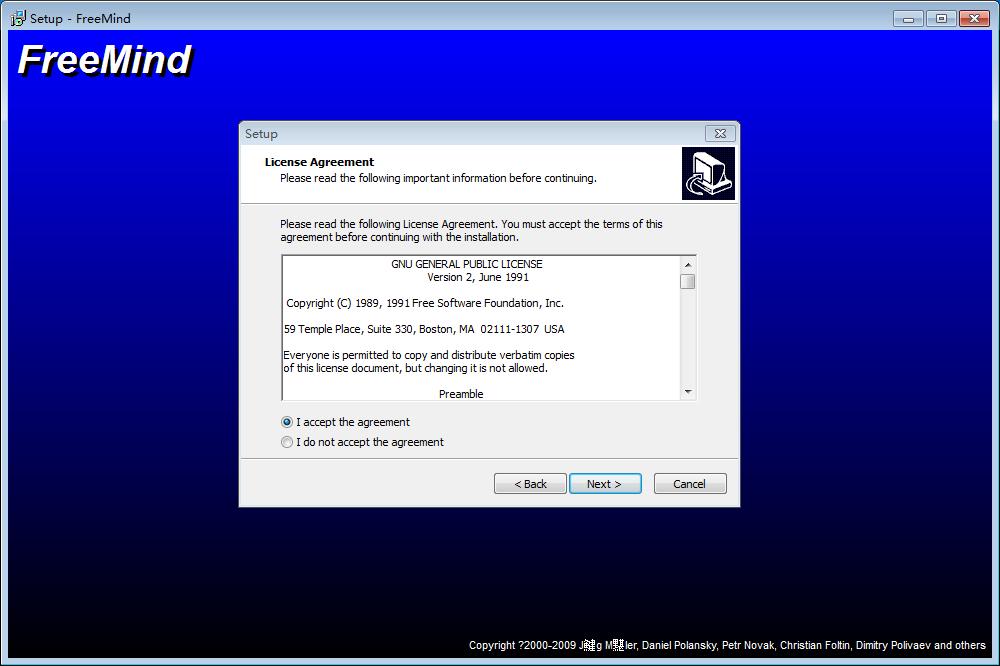This screenshot has width=1000, height=666.
Task: Click the copyright credits line at the bottom
Action: [727, 645]
